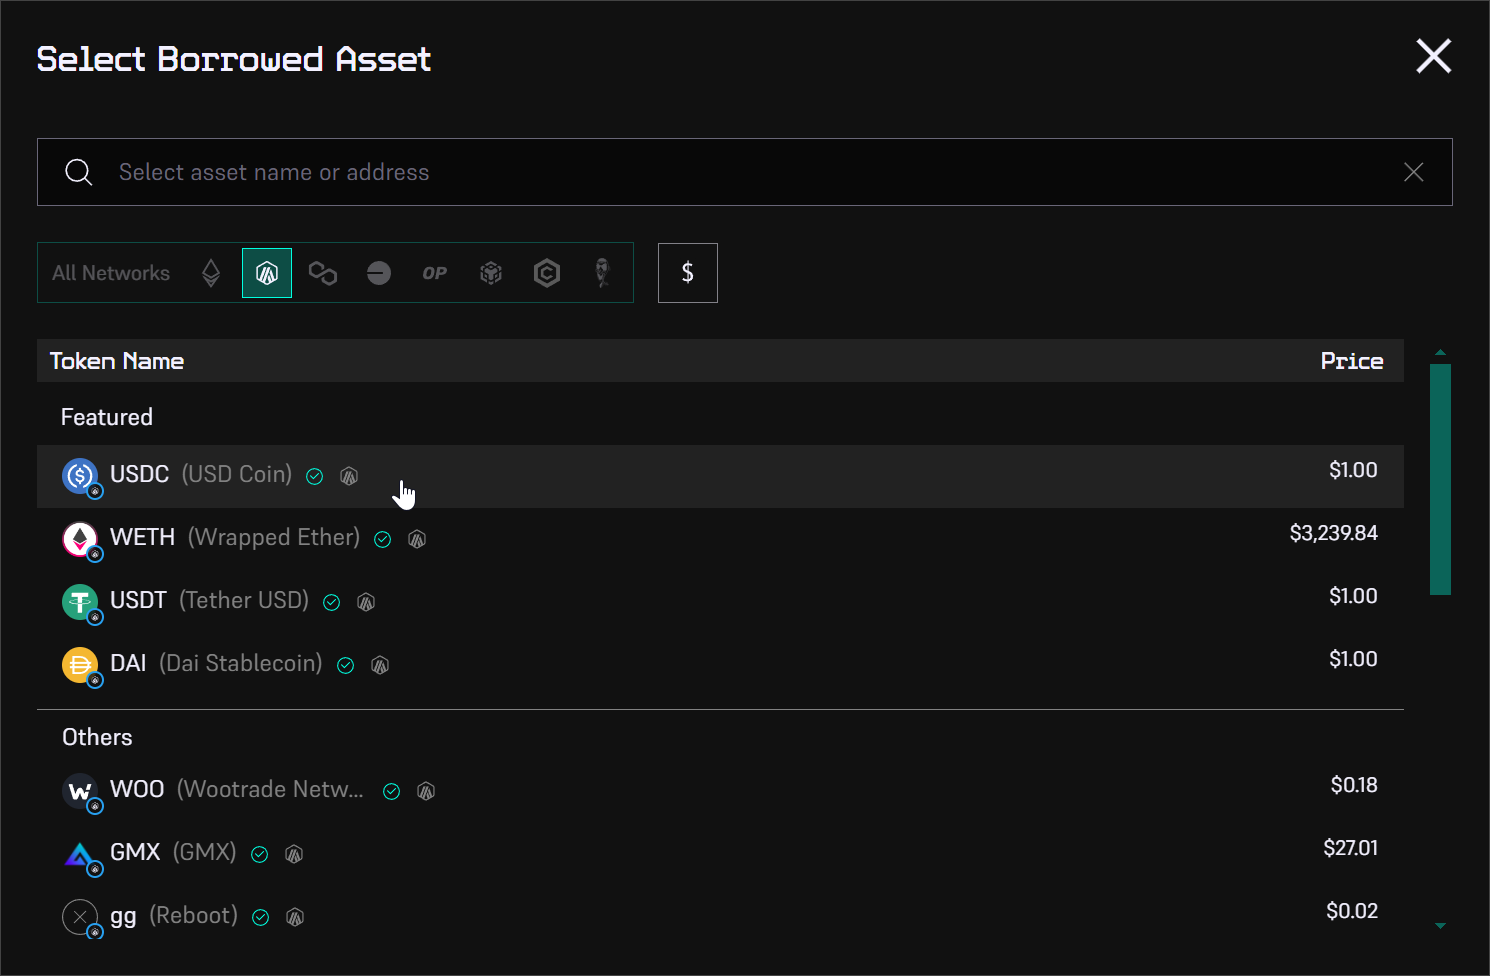1490x976 pixels.
Task: Filter by Polygon network icon
Action: pyautogui.click(x=322, y=273)
